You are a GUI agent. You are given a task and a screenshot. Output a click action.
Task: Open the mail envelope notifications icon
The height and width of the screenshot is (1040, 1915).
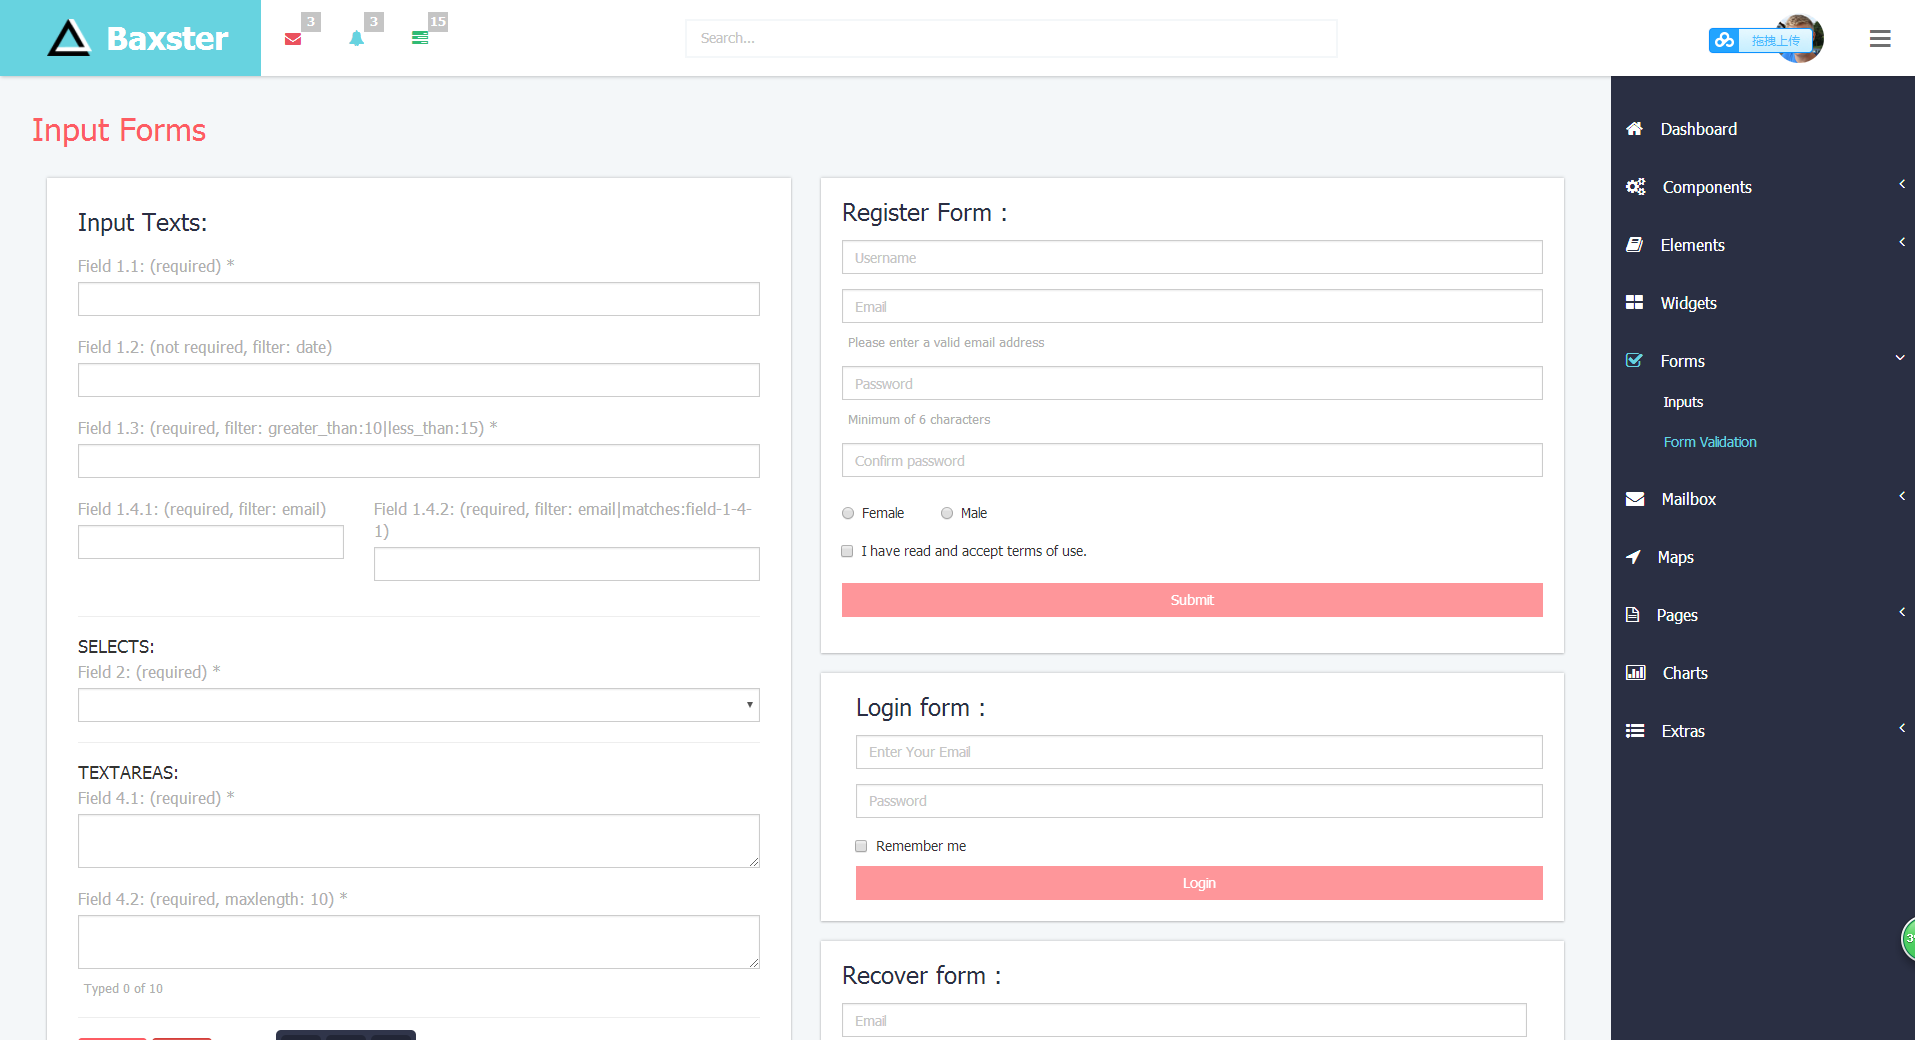(x=293, y=39)
